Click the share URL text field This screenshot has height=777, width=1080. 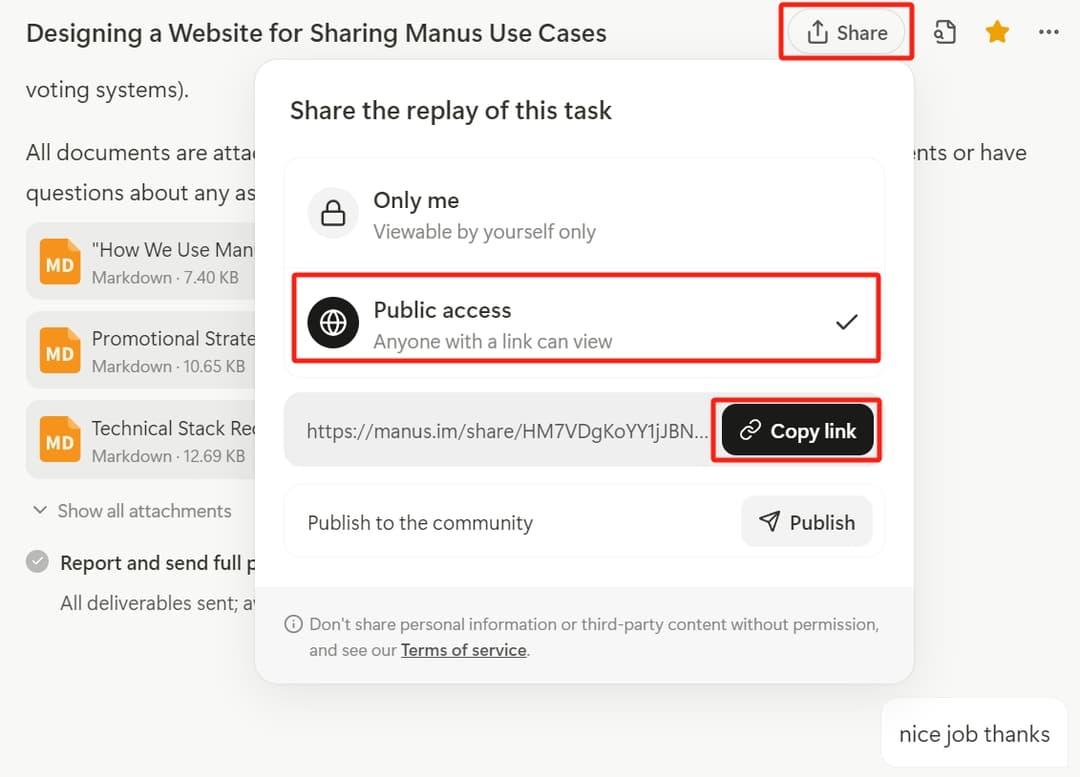pyautogui.click(x=506, y=431)
